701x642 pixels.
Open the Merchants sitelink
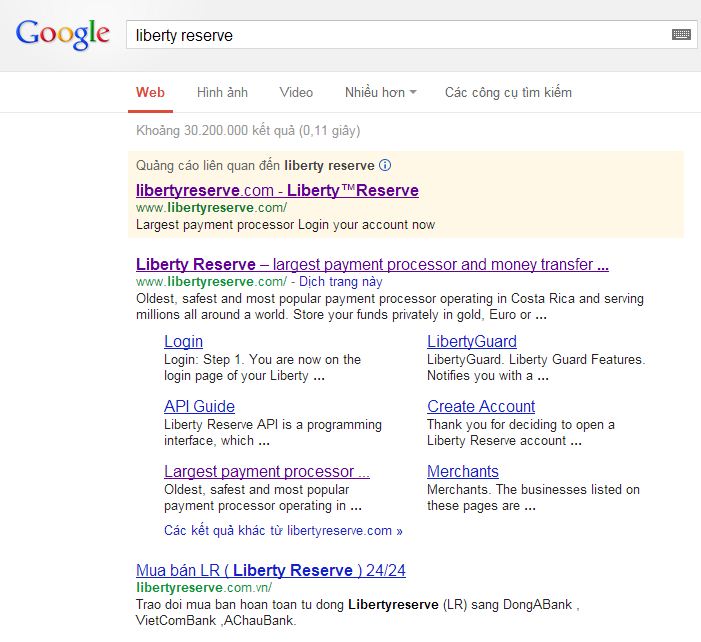click(463, 472)
